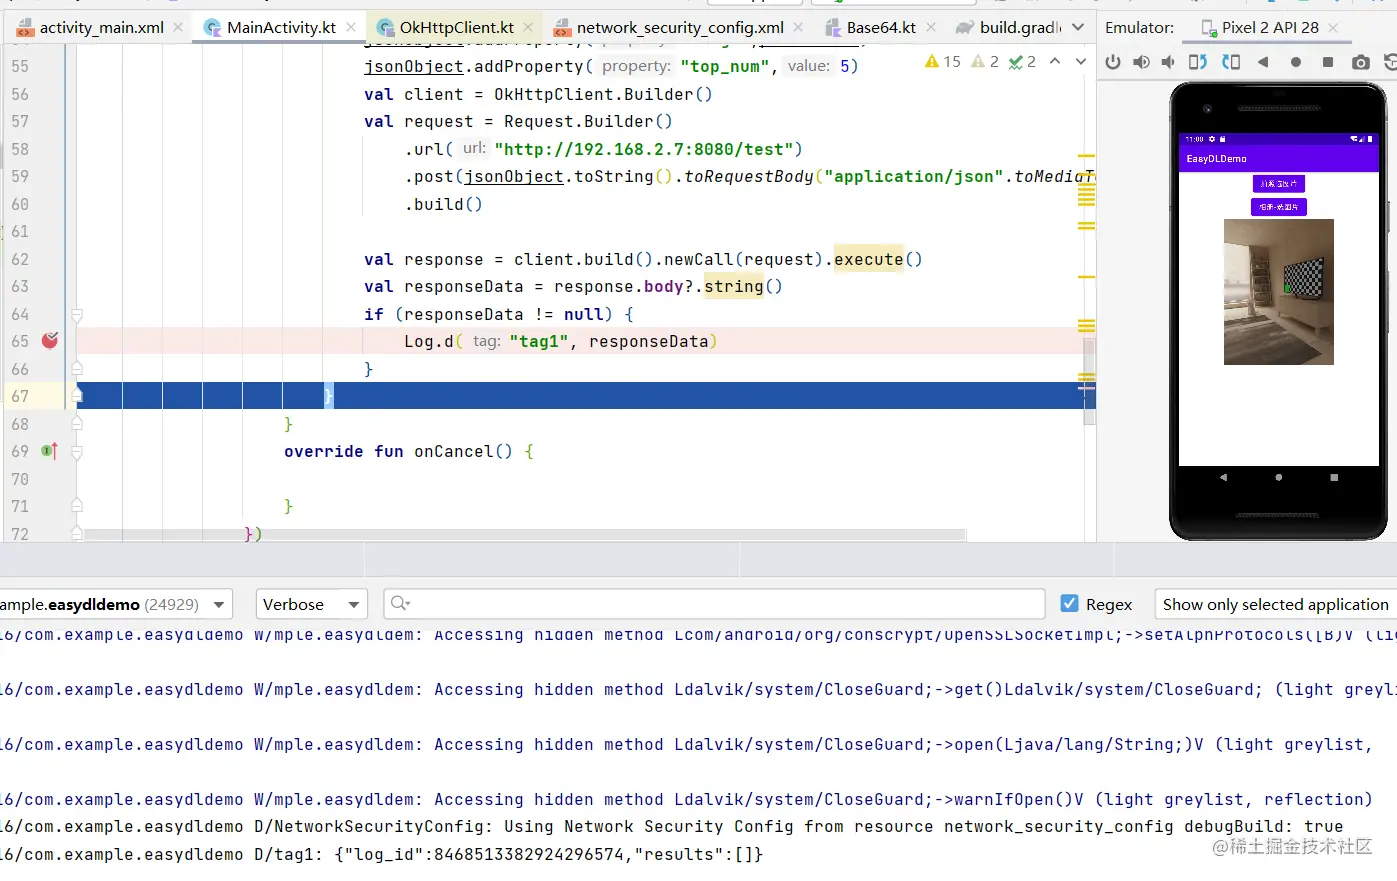Click the "top_num" string on line 55

[724, 66]
